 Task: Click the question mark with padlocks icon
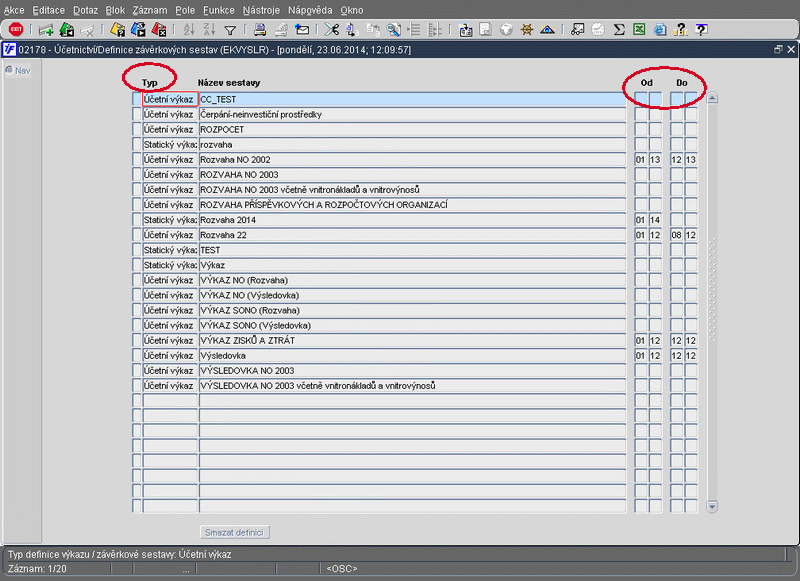[x=680, y=30]
